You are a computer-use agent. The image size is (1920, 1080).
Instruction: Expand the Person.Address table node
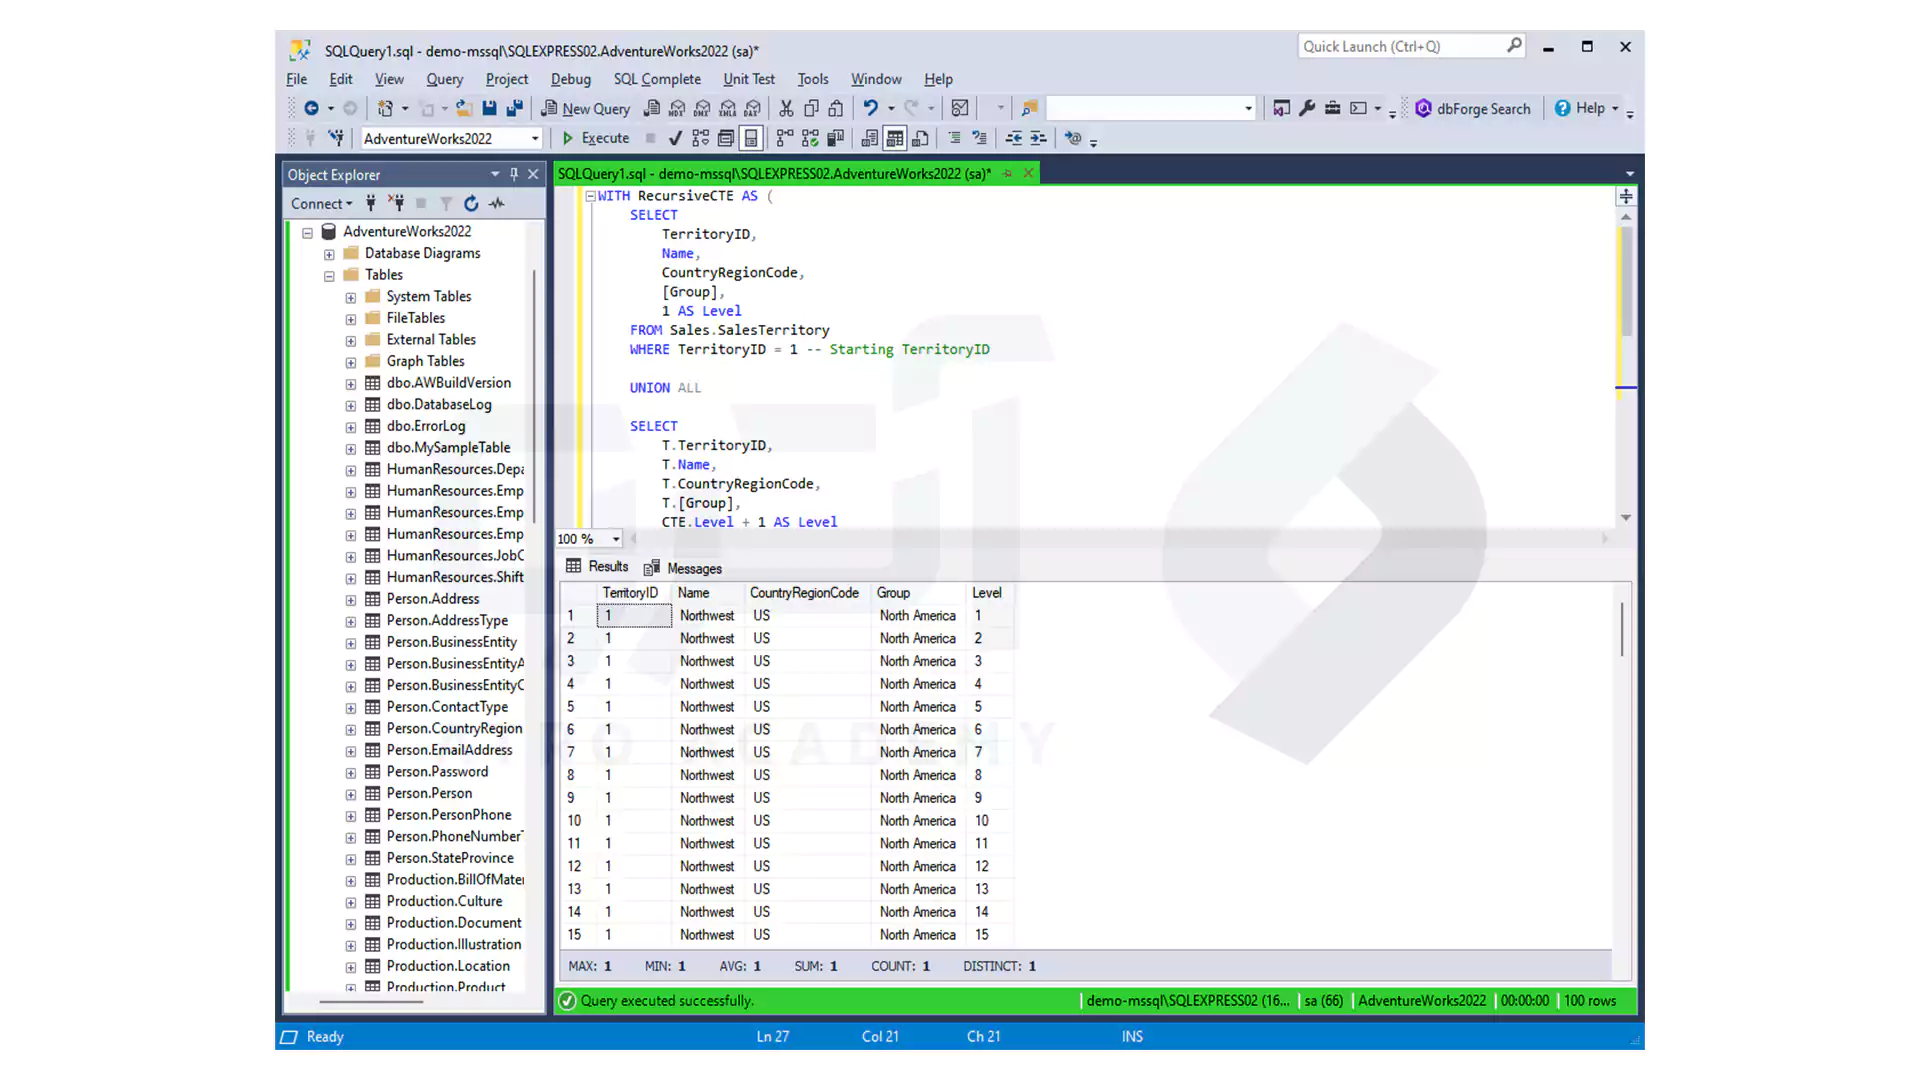351,600
